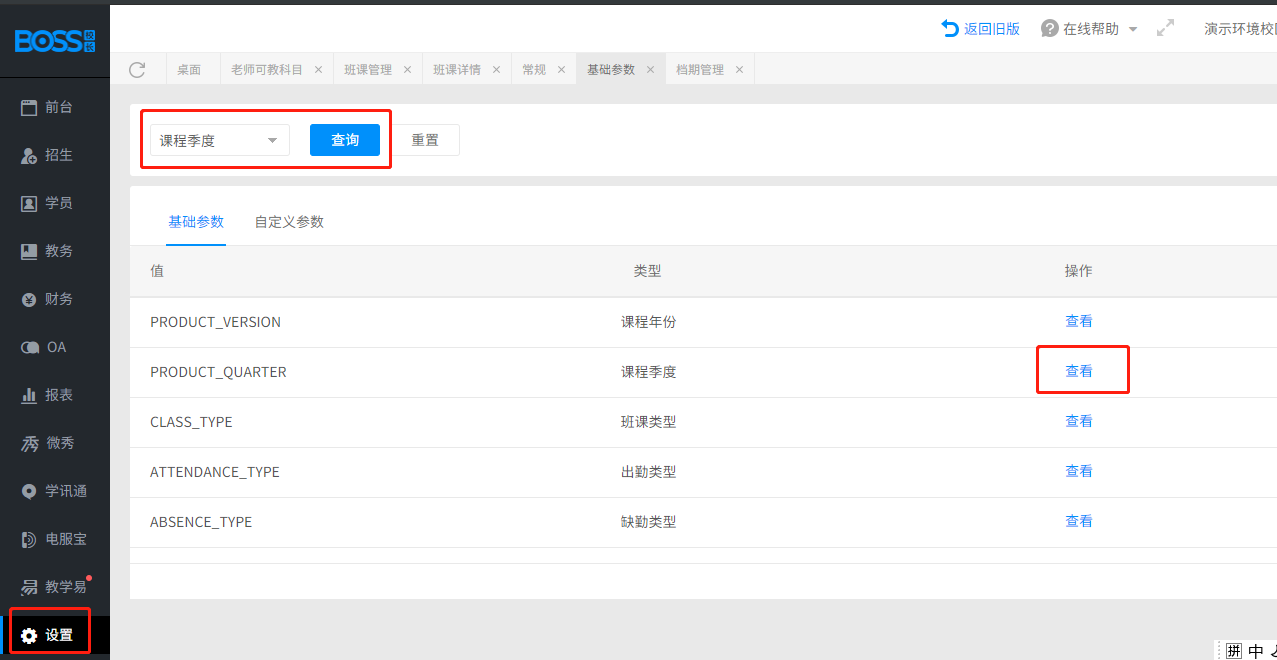Screen dimensions: 1277x660
Task: Click the BOSS logo
Action: (x=55, y=41)
